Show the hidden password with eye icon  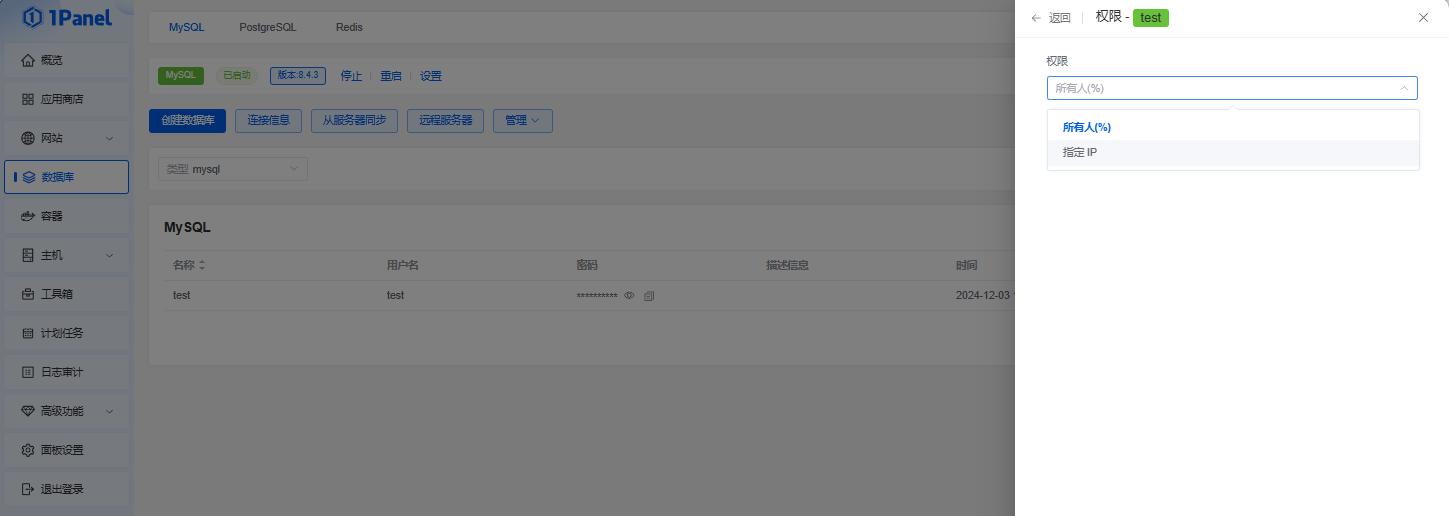pyautogui.click(x=629, y=296)
